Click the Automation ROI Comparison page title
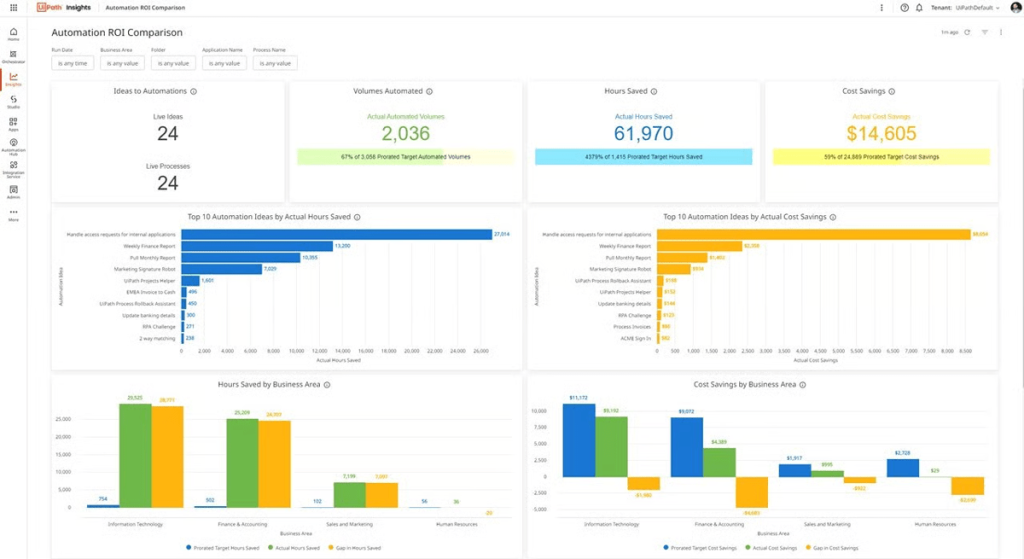 coord(117,33)
